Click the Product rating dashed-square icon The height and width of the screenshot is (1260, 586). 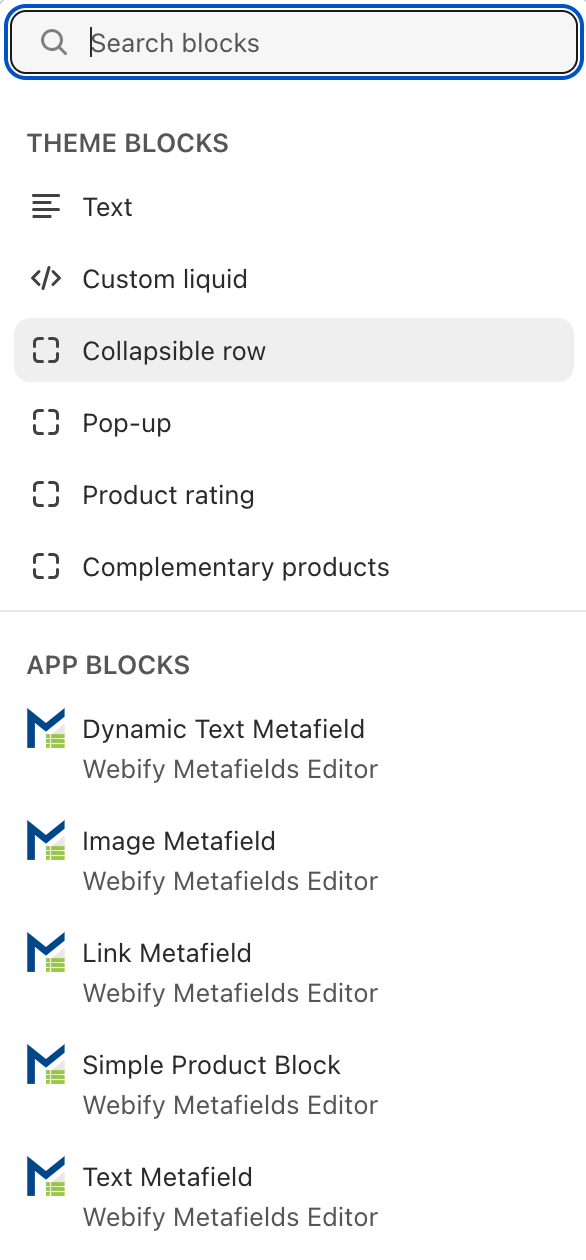pyautogui.click(x=46, y=495)
